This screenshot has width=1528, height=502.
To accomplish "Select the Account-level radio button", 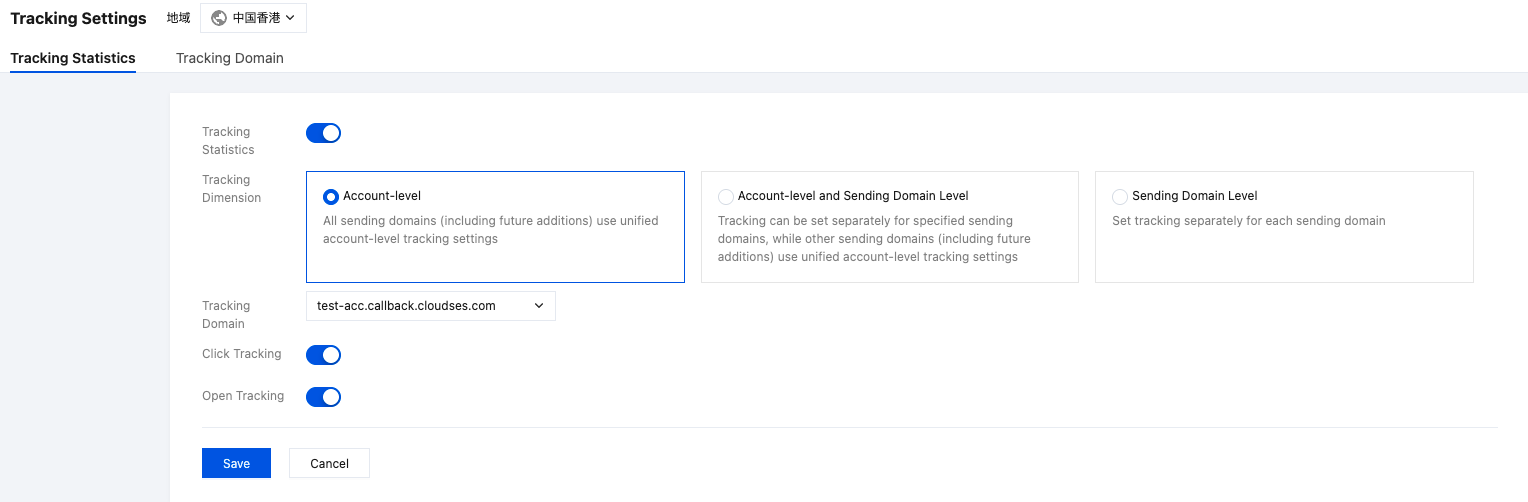I will [x=331, y=197].
